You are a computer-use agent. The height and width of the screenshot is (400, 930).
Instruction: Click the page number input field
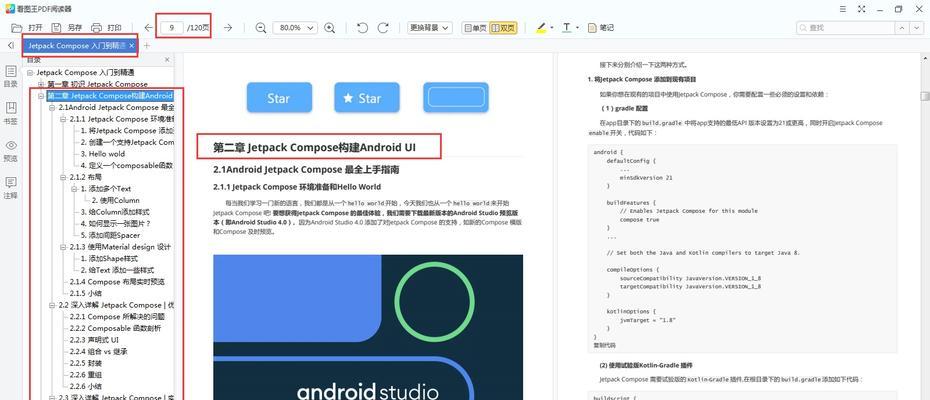[x=171, y=28]
